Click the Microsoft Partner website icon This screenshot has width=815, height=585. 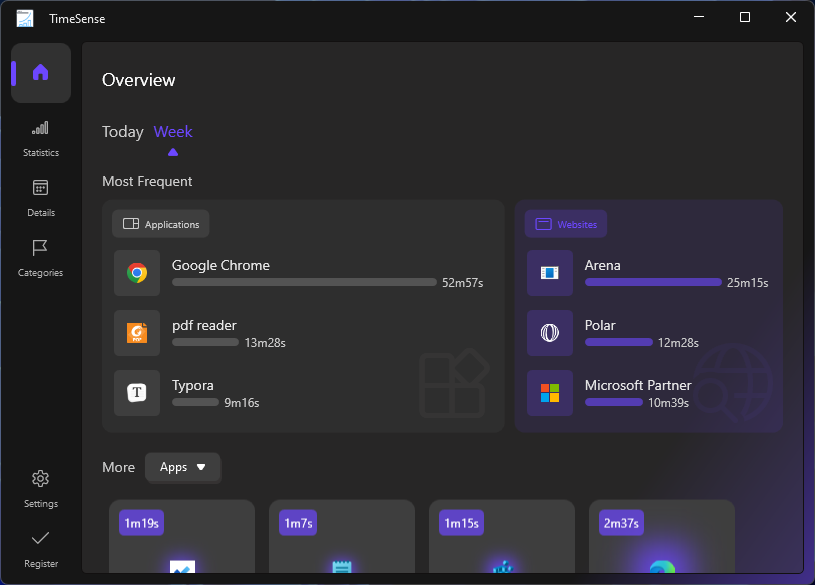549,392
